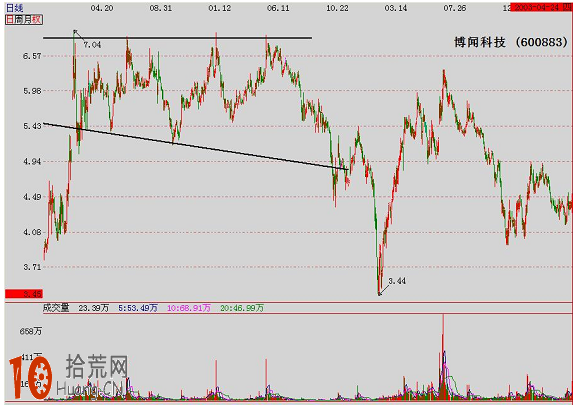Click the 博闻科技 (600883) stock title

pyautogui.click(x=511, y=42)
